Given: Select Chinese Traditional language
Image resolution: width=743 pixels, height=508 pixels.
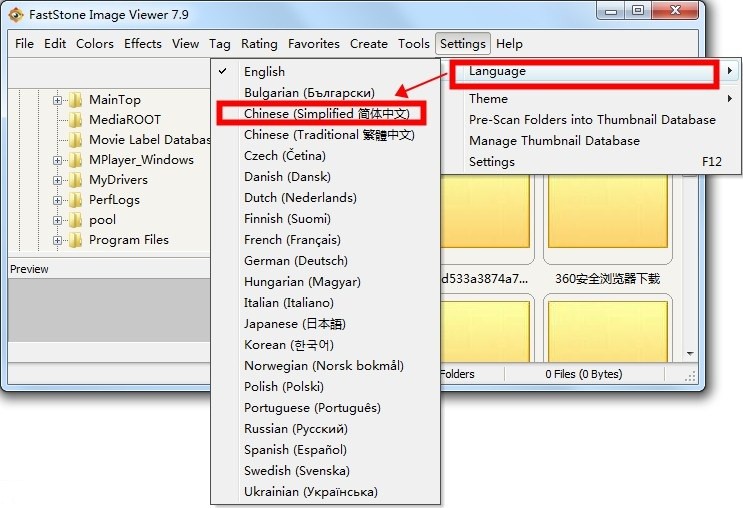Looking at the screenshot, I should 325,135.
